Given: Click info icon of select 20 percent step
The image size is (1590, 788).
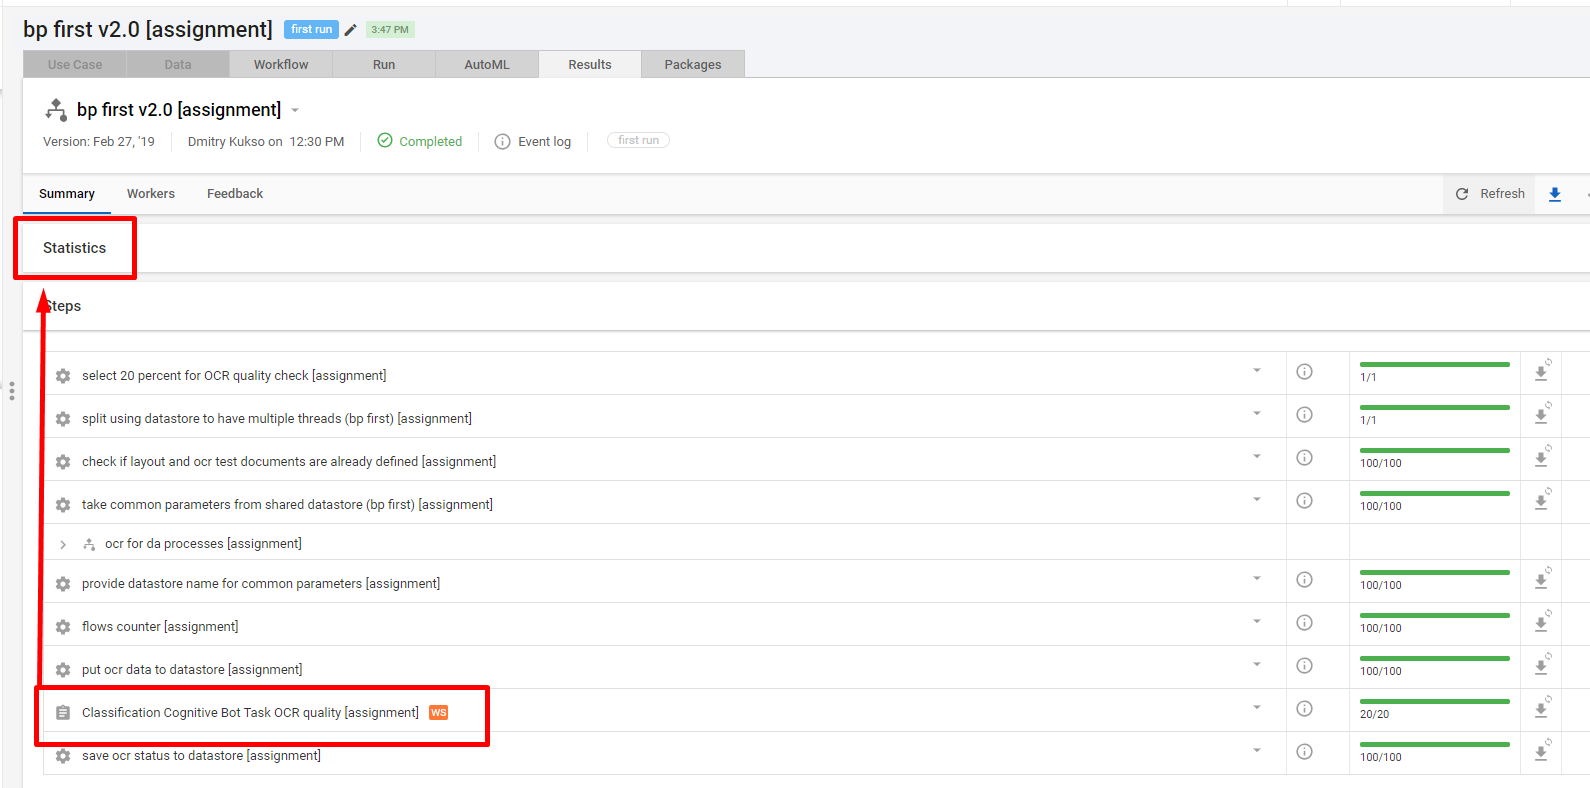Looking at the screenshot, I should (1305, 372).
